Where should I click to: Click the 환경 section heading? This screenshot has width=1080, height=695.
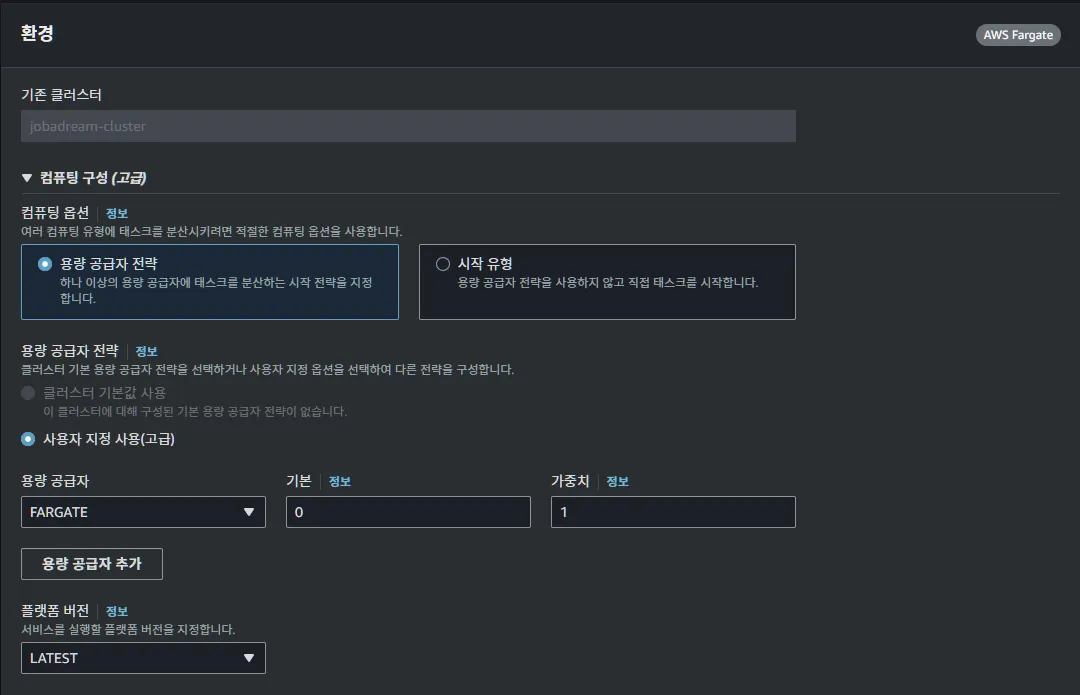[37, 33]
